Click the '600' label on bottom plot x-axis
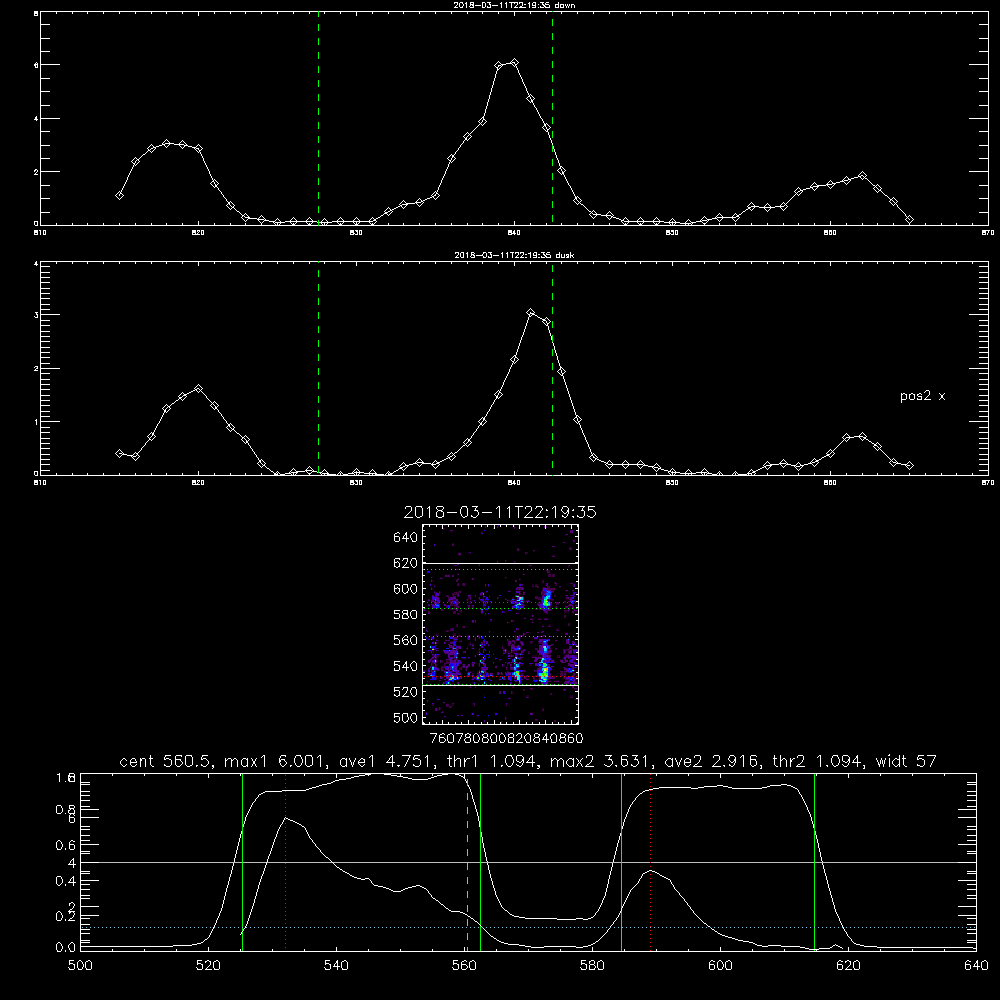 point(720,966)
